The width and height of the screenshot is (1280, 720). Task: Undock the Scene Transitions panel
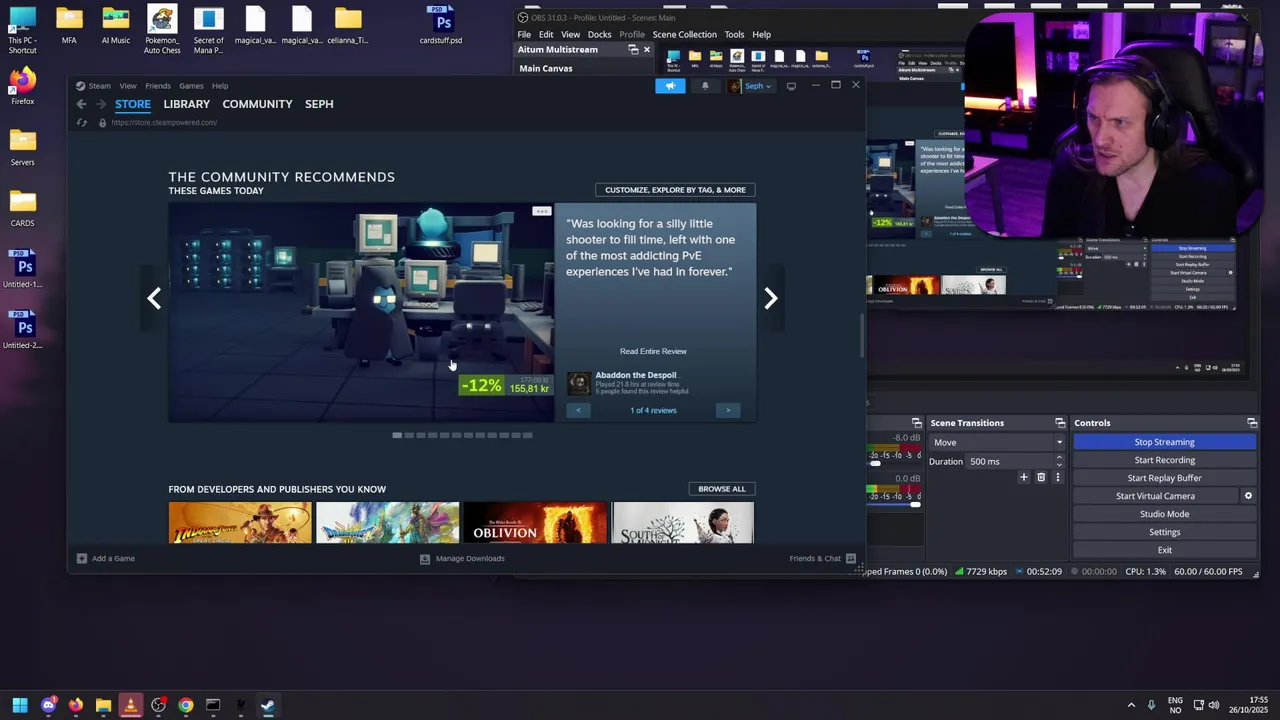tap(1060, 423)
